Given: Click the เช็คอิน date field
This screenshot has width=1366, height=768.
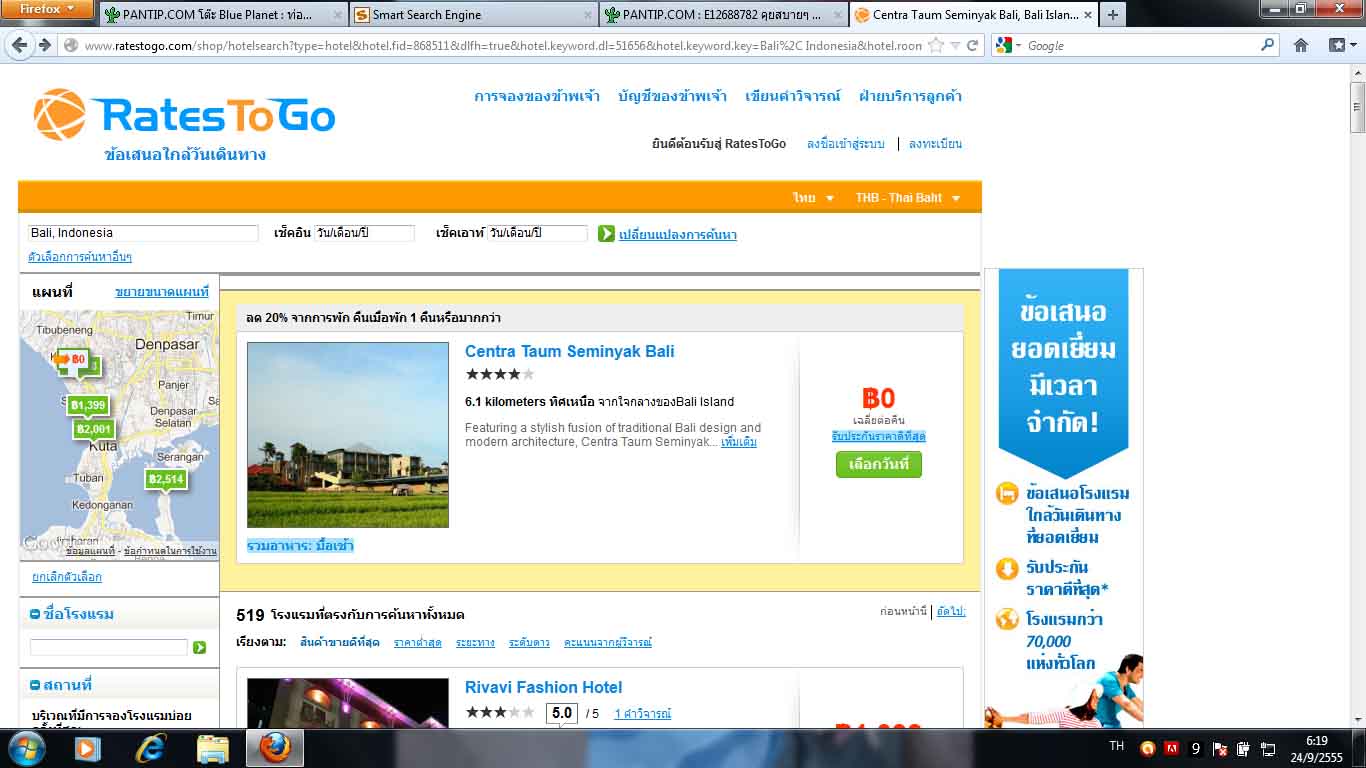Looking at the screenshot, I should [x=364, y=233].
